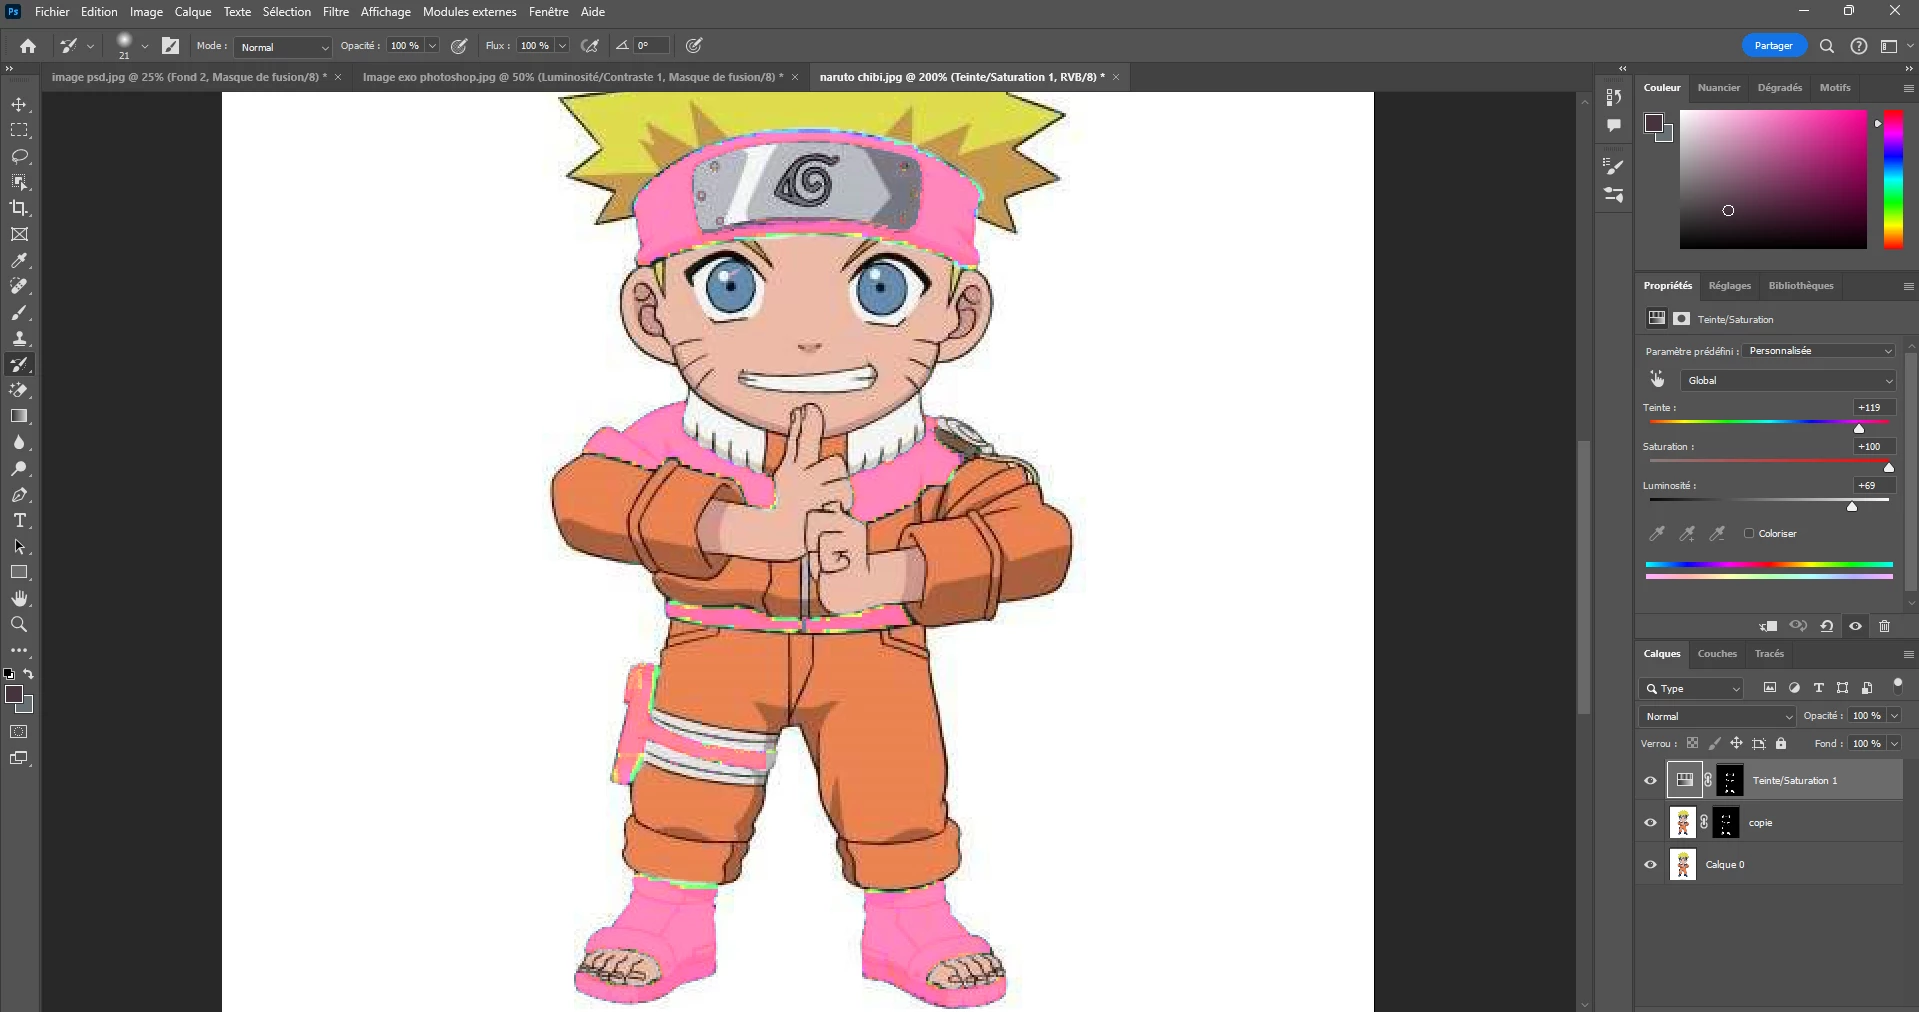Swap foreground and background colors

29,674
